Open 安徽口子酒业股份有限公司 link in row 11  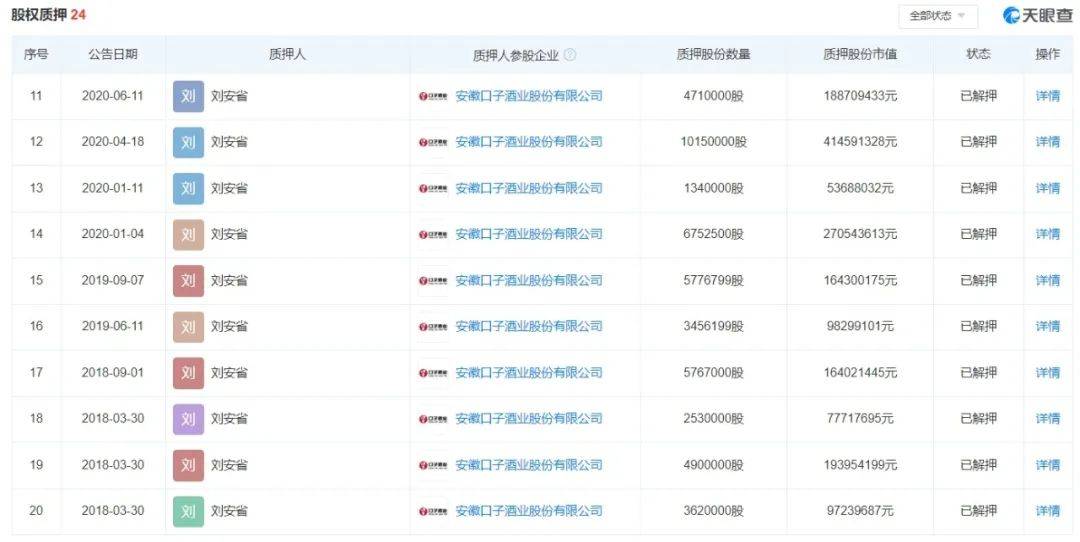pyautogui.click(x=528, y=96)
